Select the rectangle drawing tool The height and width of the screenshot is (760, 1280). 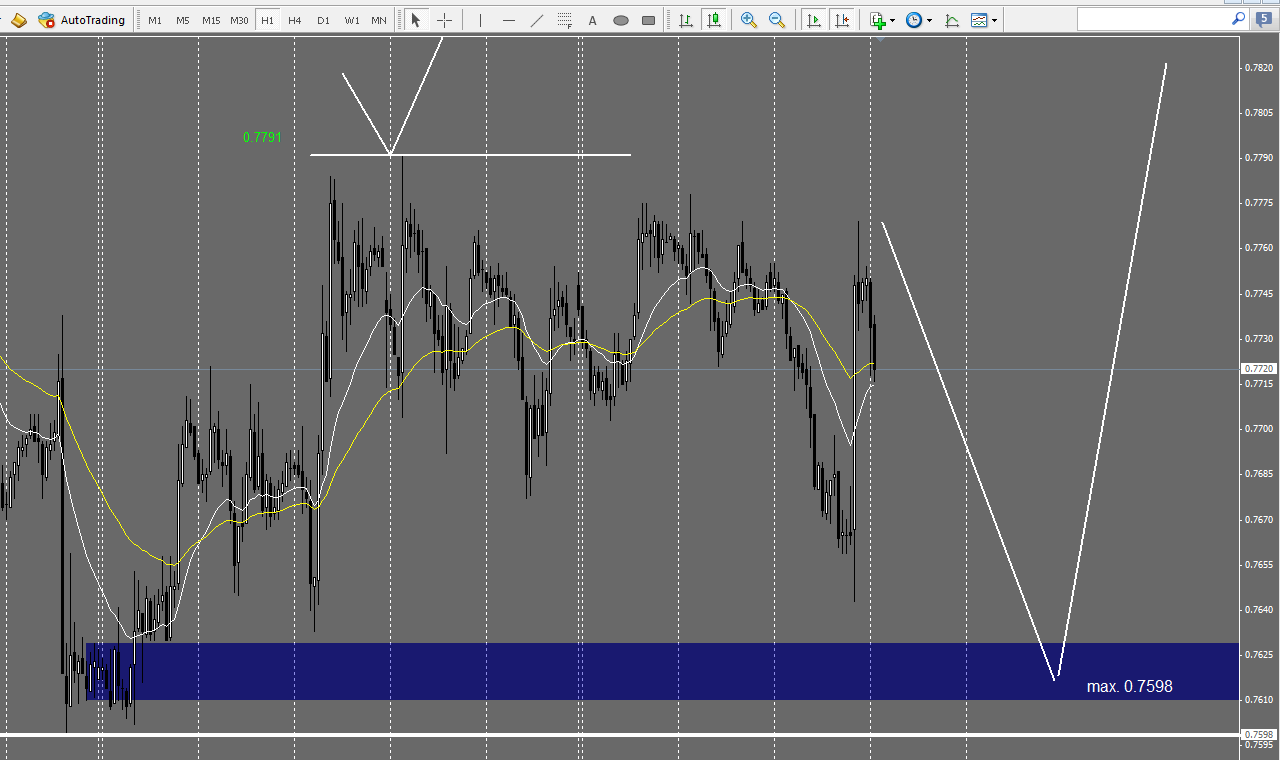pos(648,19)
